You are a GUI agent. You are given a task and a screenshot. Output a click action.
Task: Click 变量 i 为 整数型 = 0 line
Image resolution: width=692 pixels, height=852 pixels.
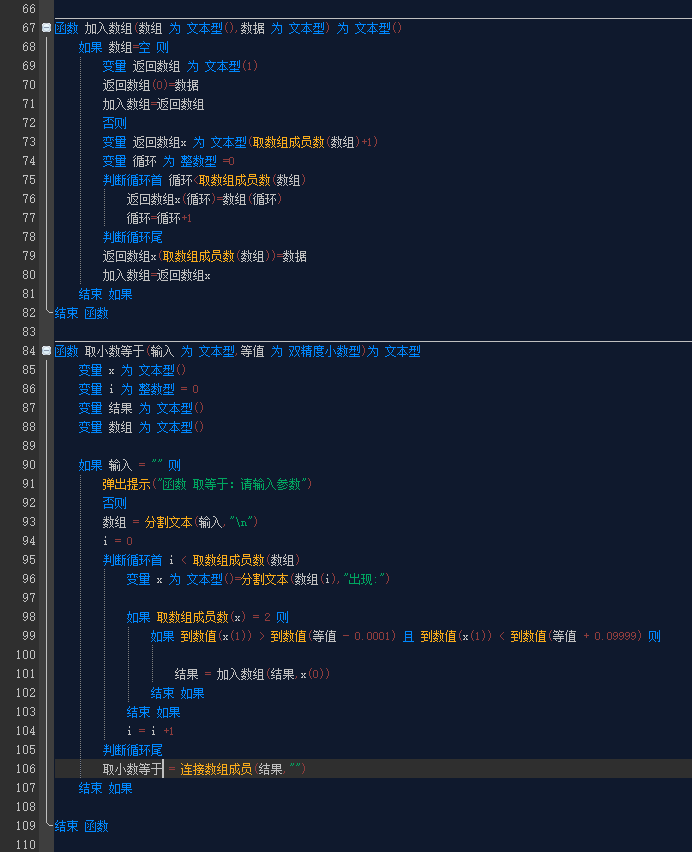[x=139, y=390]
